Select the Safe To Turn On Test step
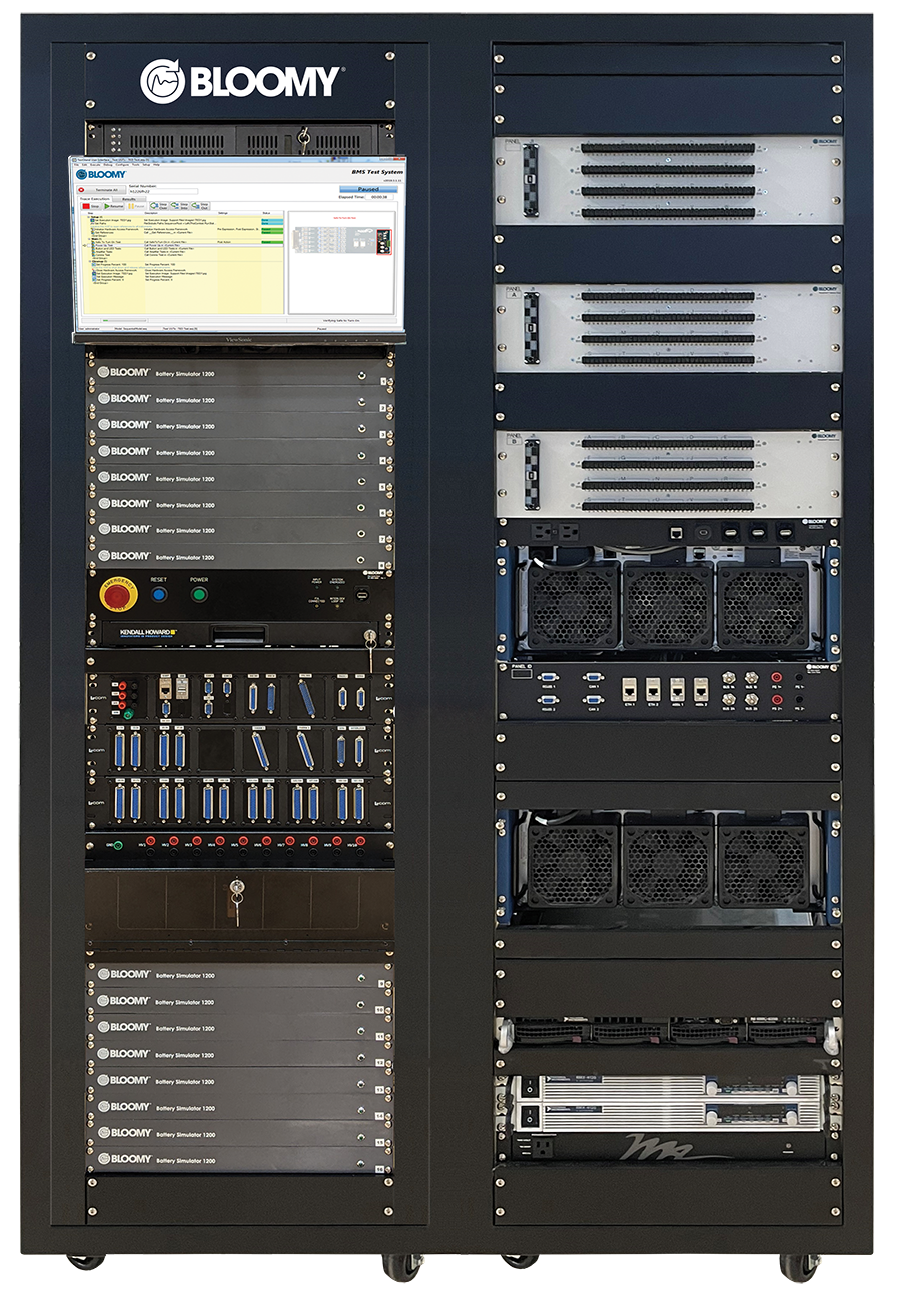Screen dimensions: 900x1296 [x=106, y=242]
